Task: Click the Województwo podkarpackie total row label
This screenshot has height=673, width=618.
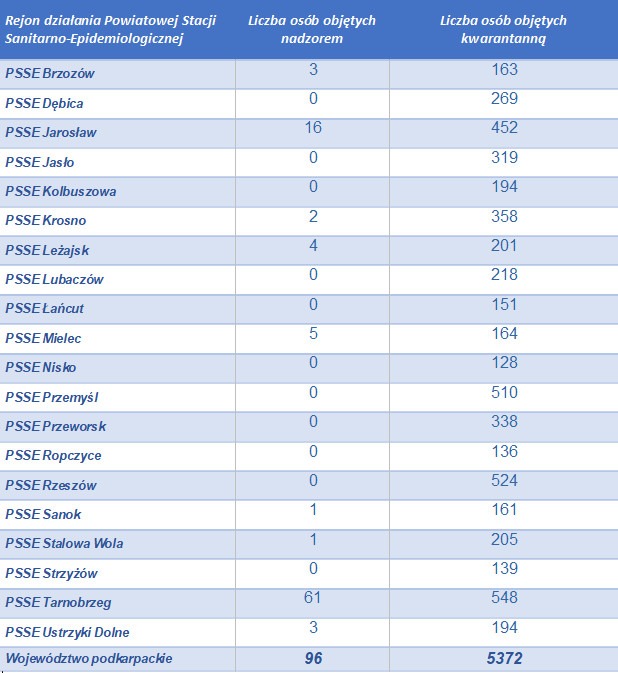Action: [x=90, y=658]
